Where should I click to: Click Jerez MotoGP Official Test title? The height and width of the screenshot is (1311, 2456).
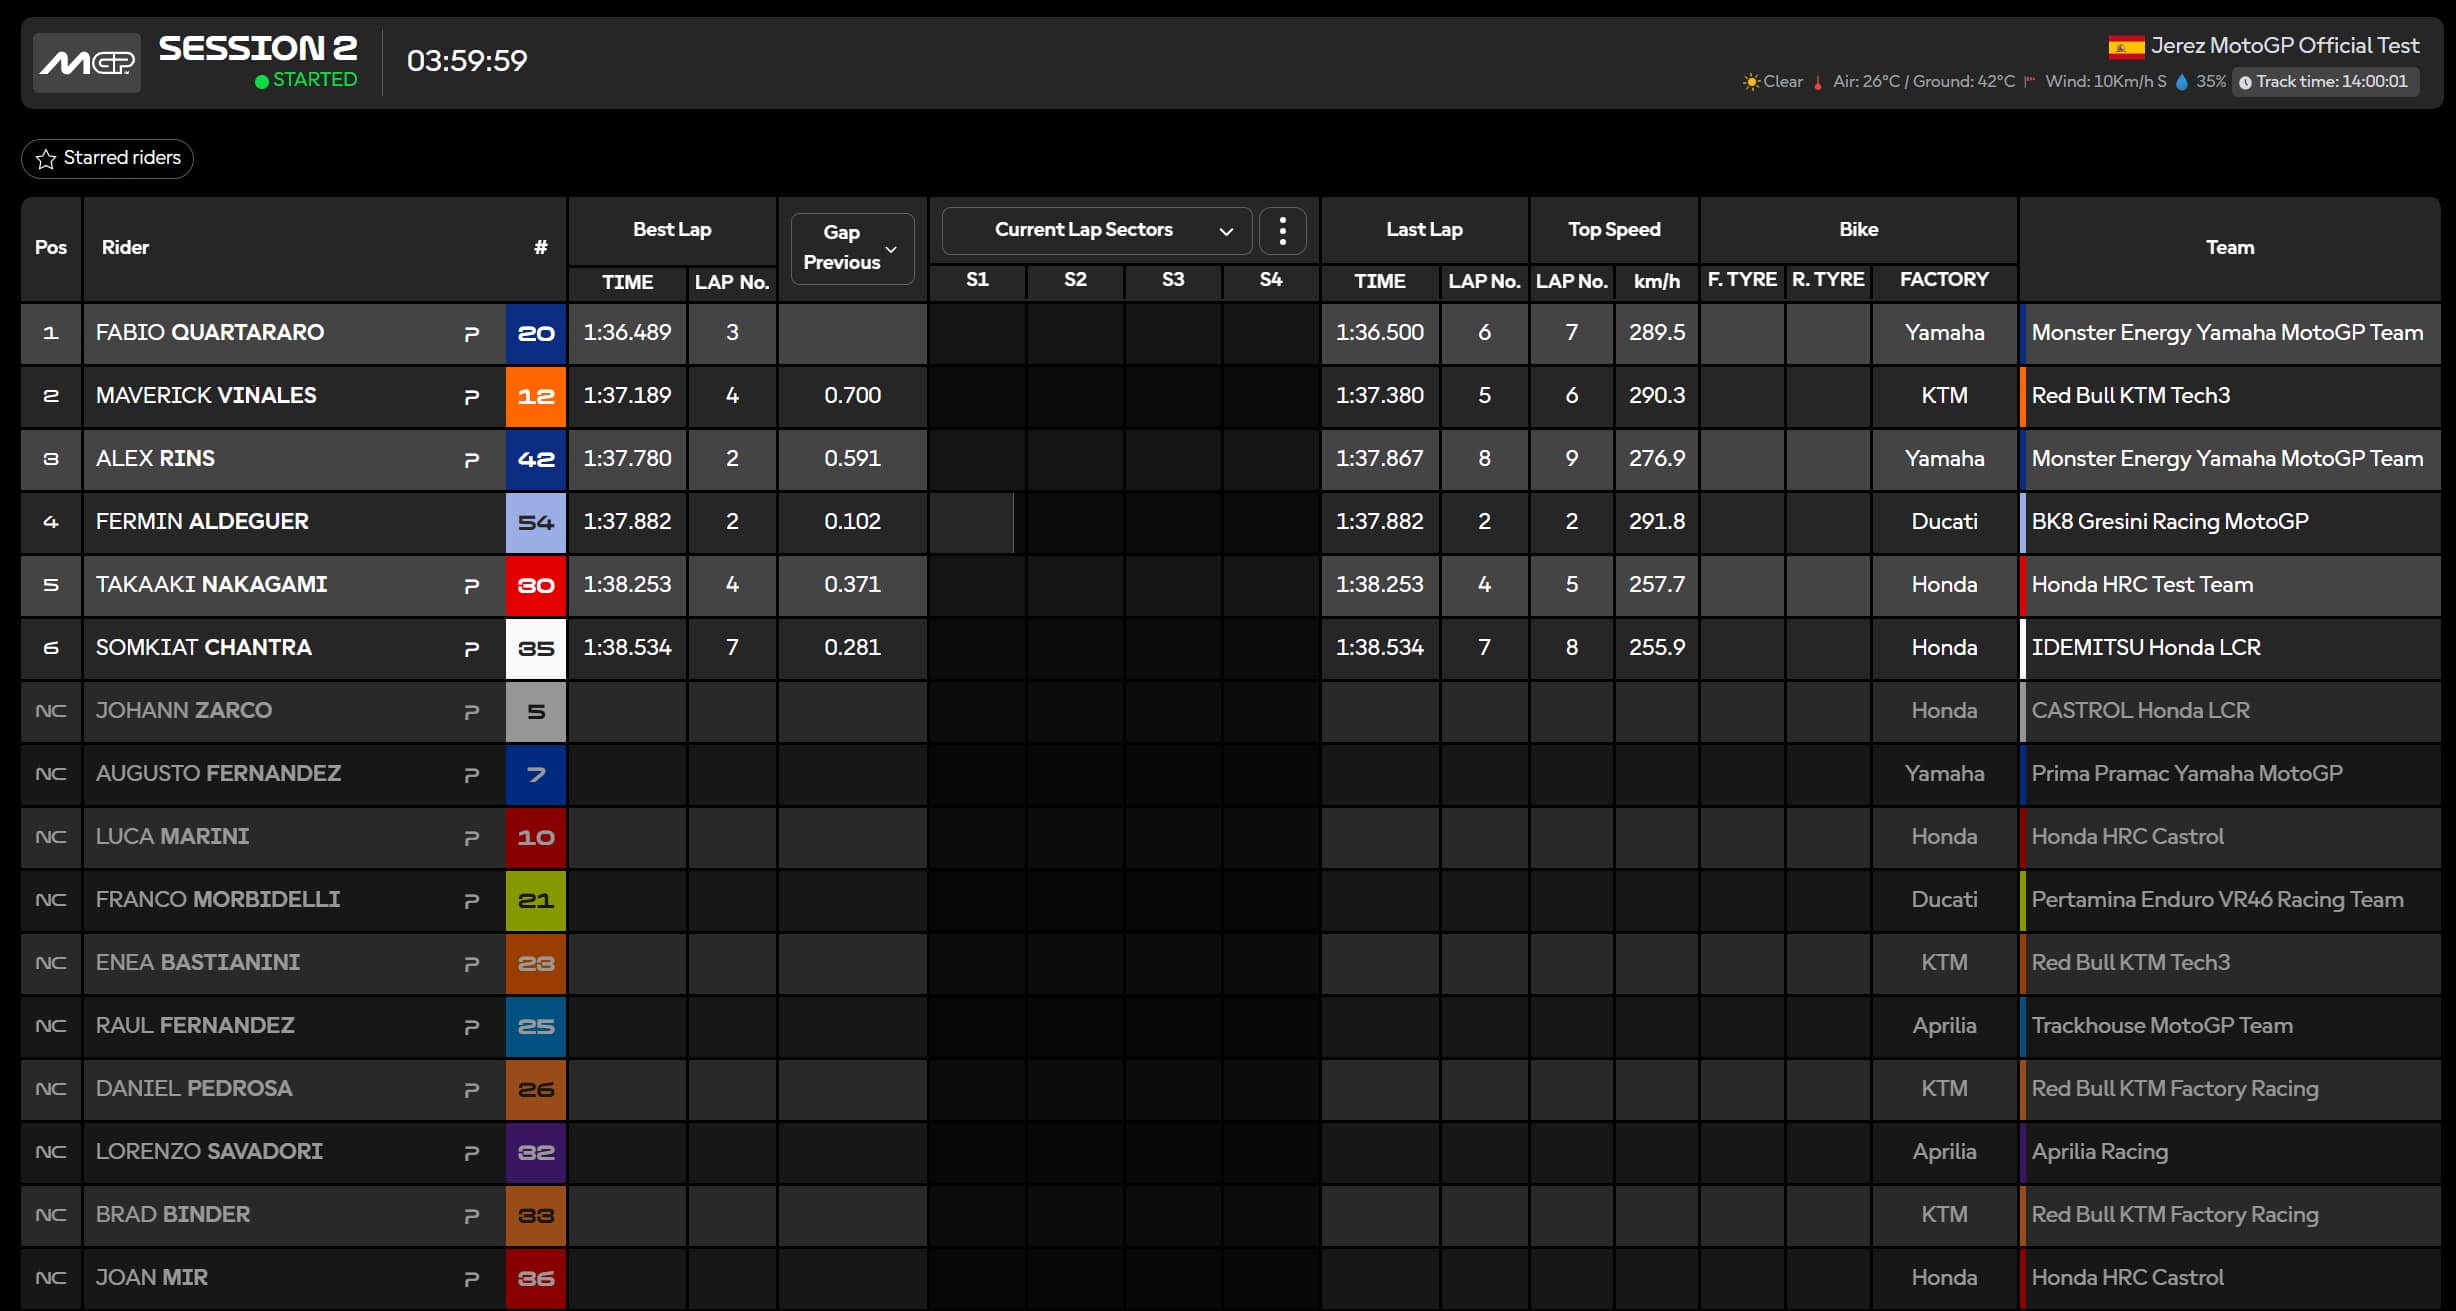click(2285, 46)
